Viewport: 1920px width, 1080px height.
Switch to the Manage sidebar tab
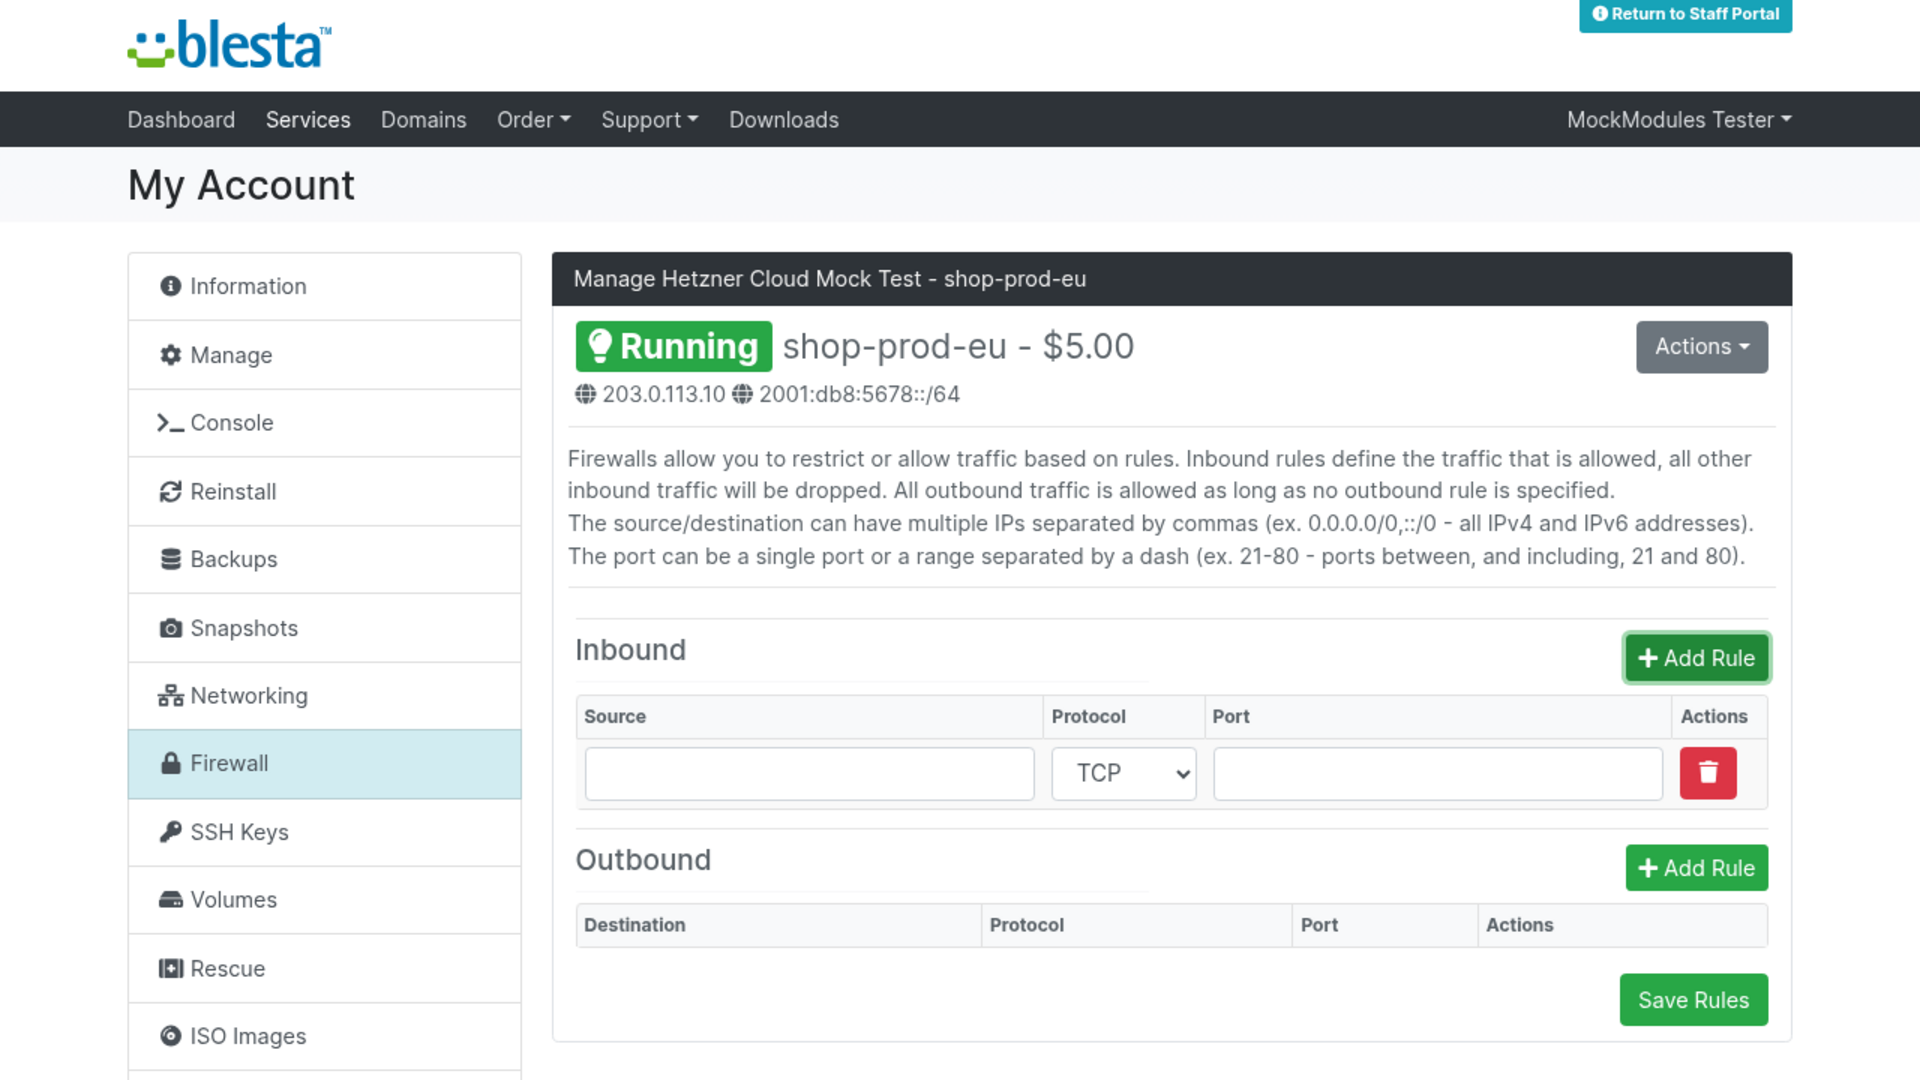[x=325, y=355]
